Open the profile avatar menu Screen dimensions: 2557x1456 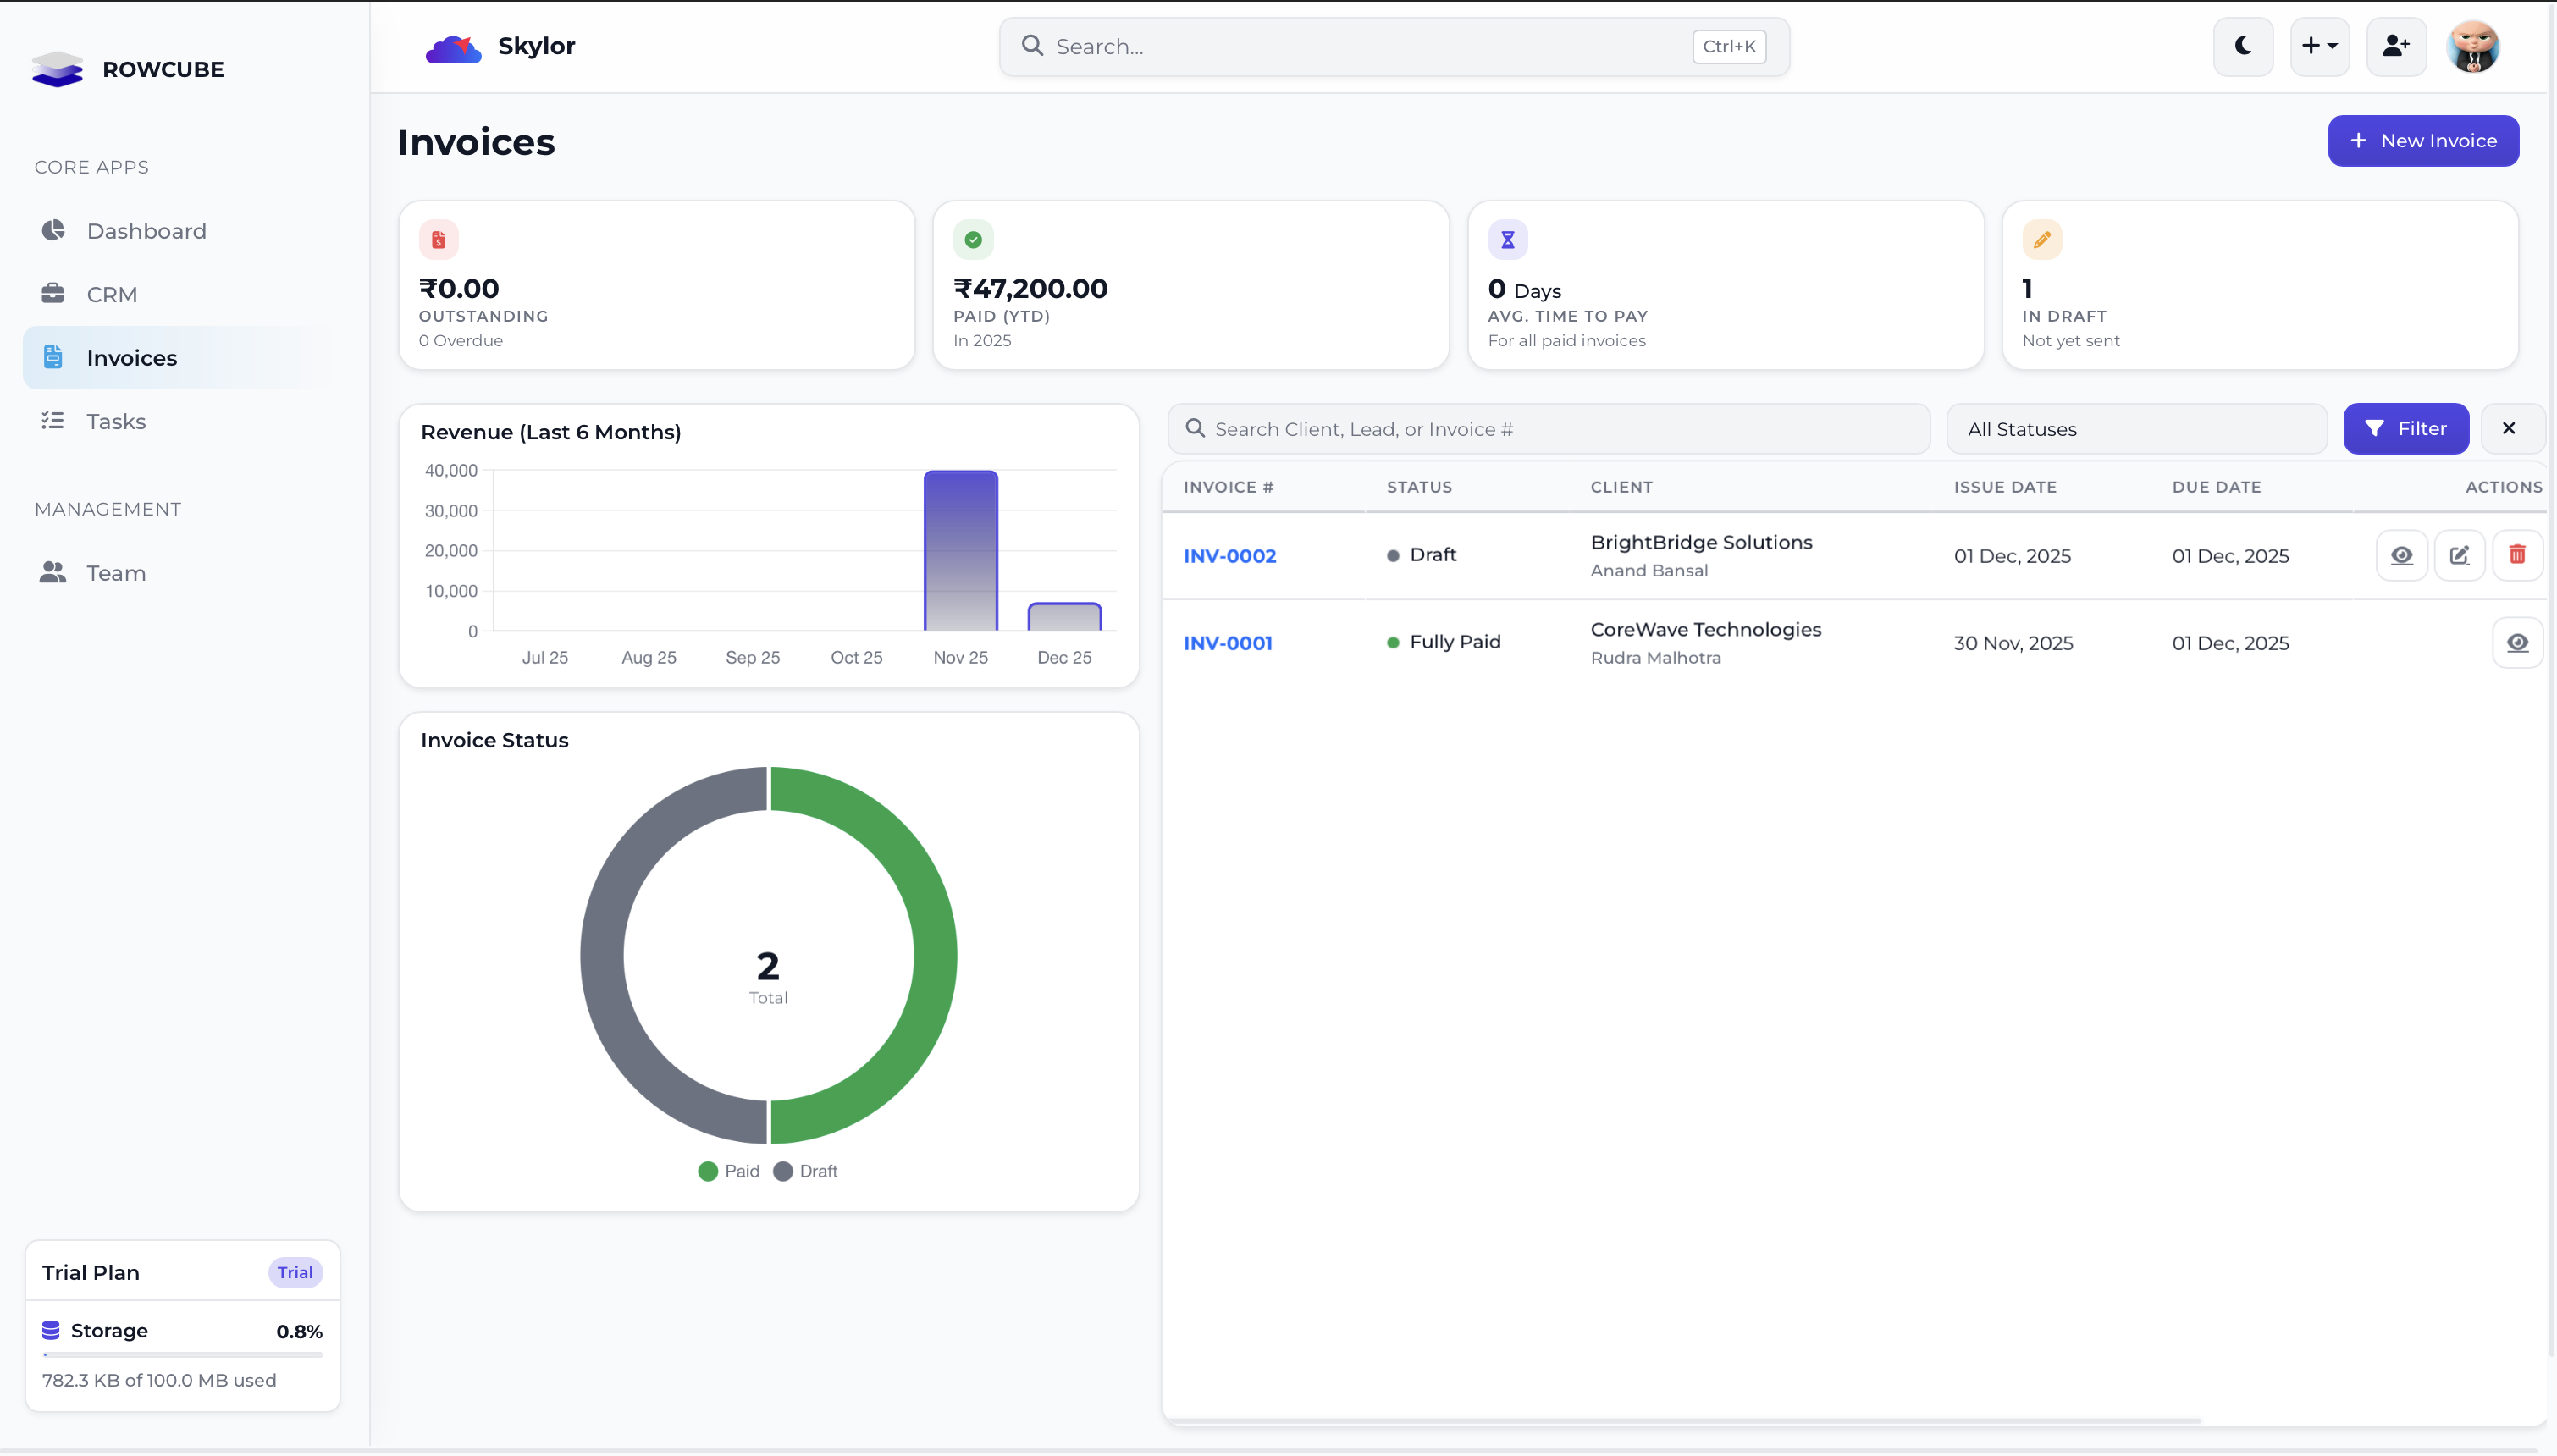pos(2473,46)
